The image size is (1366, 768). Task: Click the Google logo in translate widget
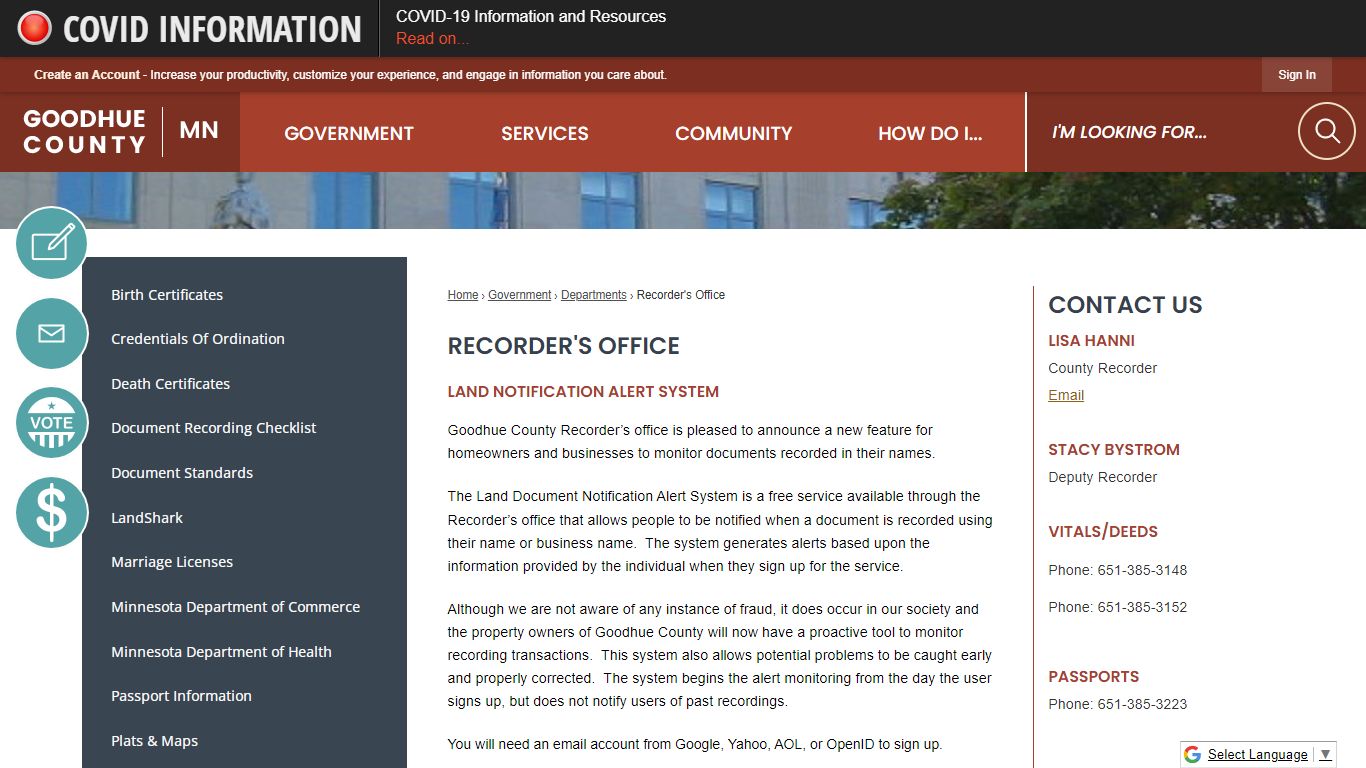(1192, 754)
